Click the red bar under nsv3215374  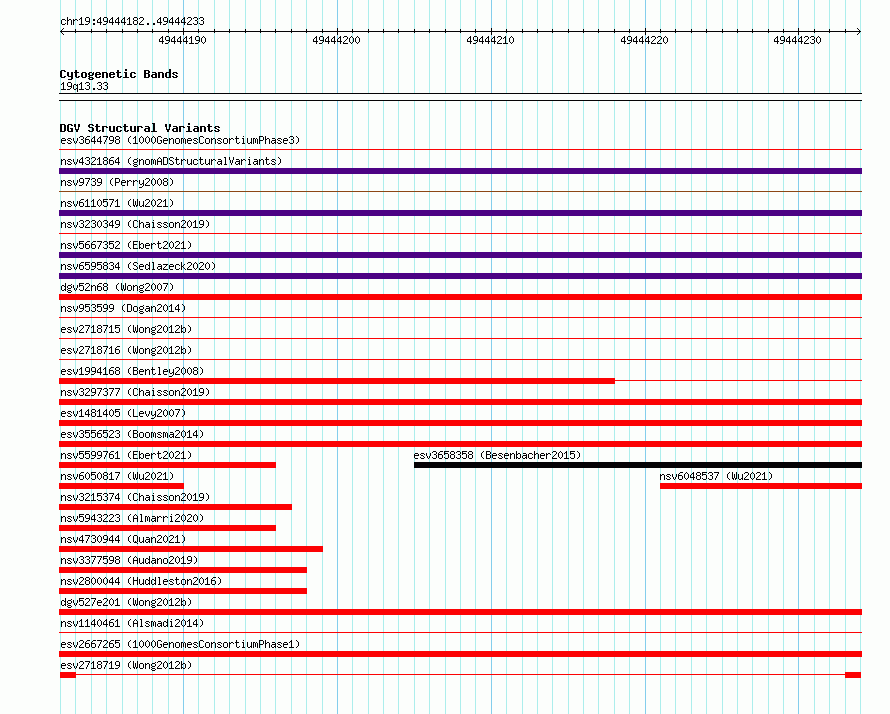coord(175,507)
